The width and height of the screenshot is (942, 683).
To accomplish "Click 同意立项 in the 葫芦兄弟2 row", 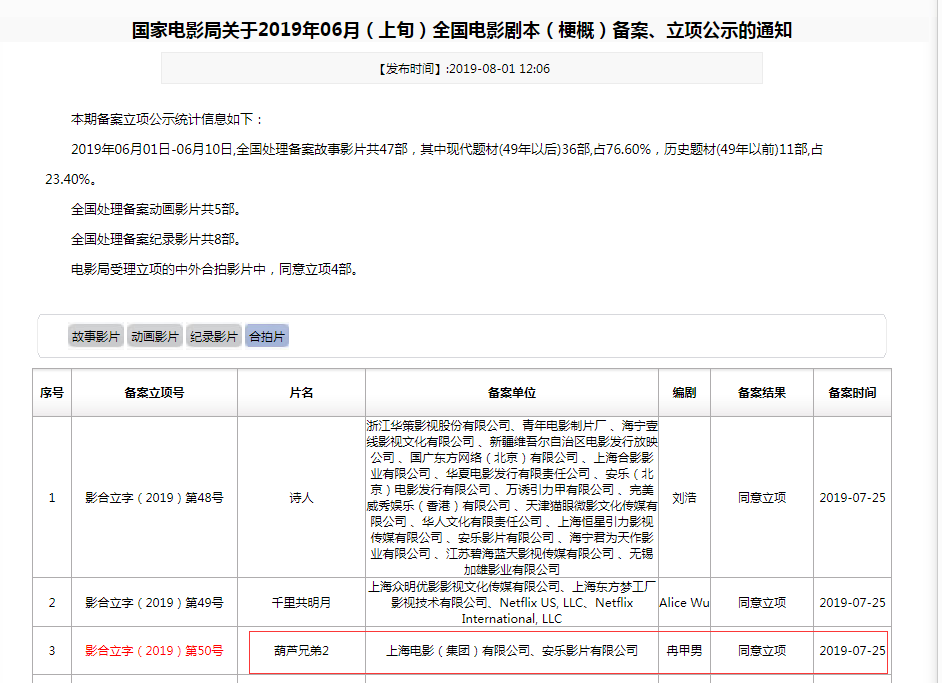I will 762,651.
